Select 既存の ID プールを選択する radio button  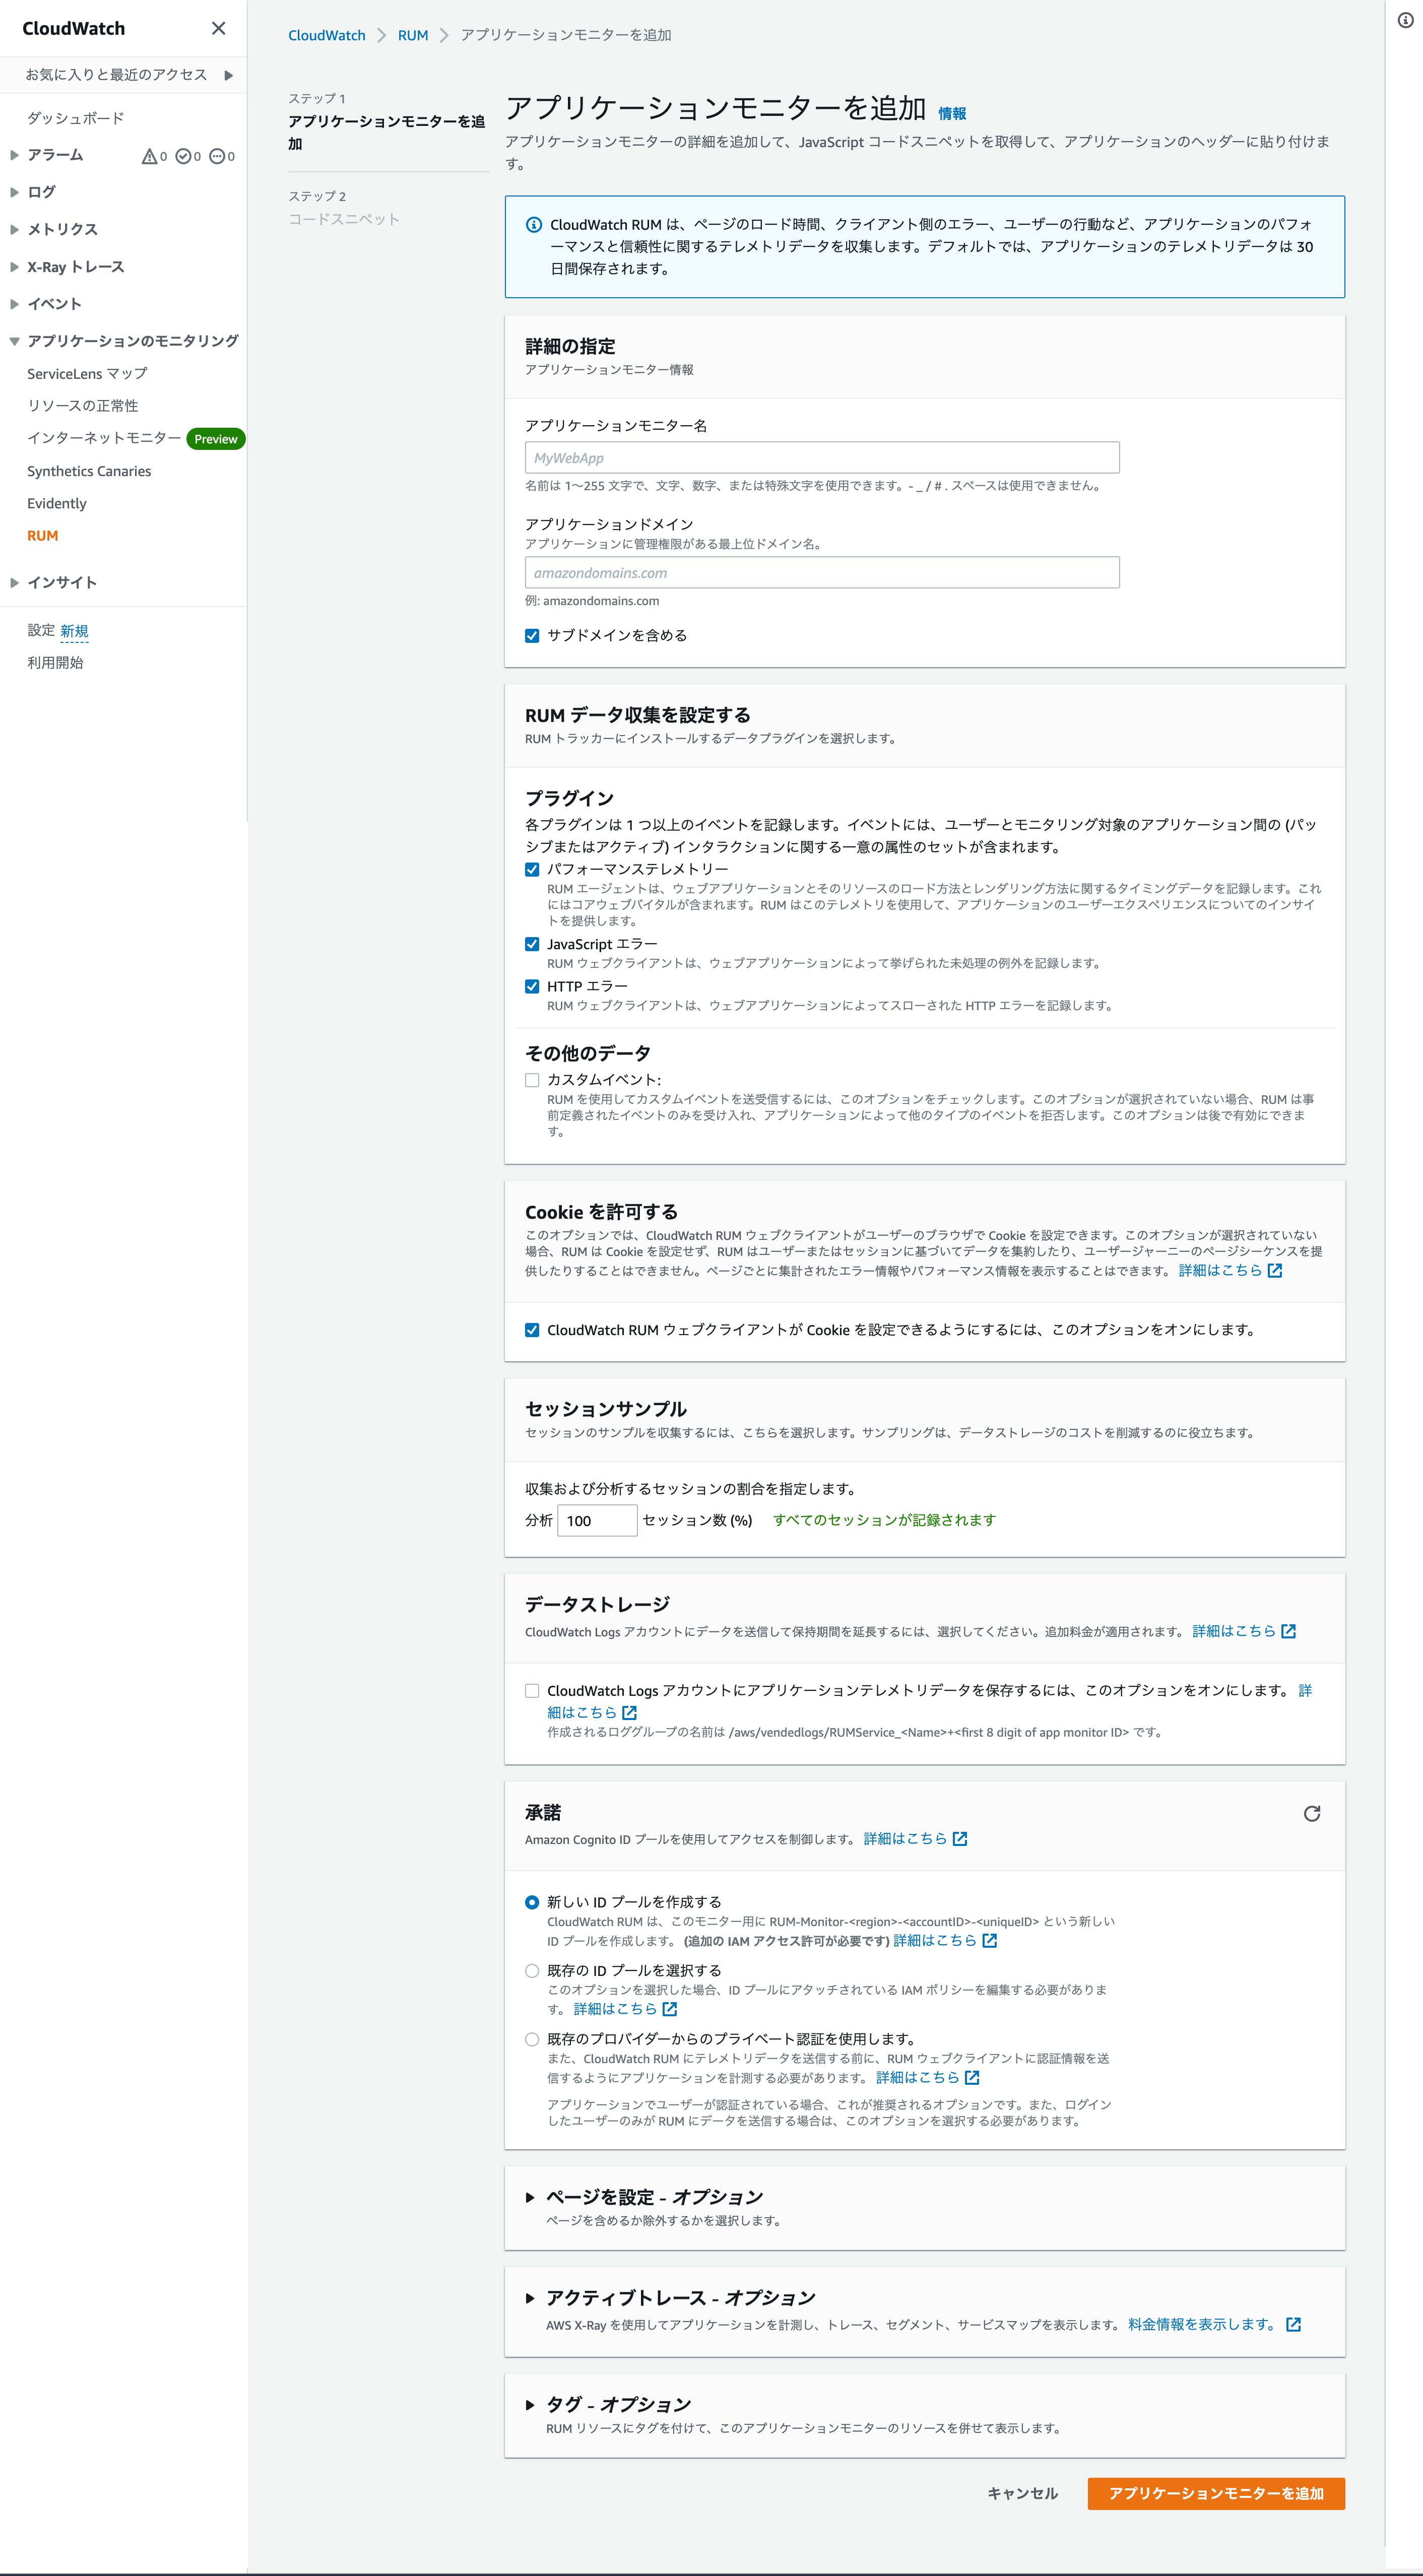tap(532, 1971)
